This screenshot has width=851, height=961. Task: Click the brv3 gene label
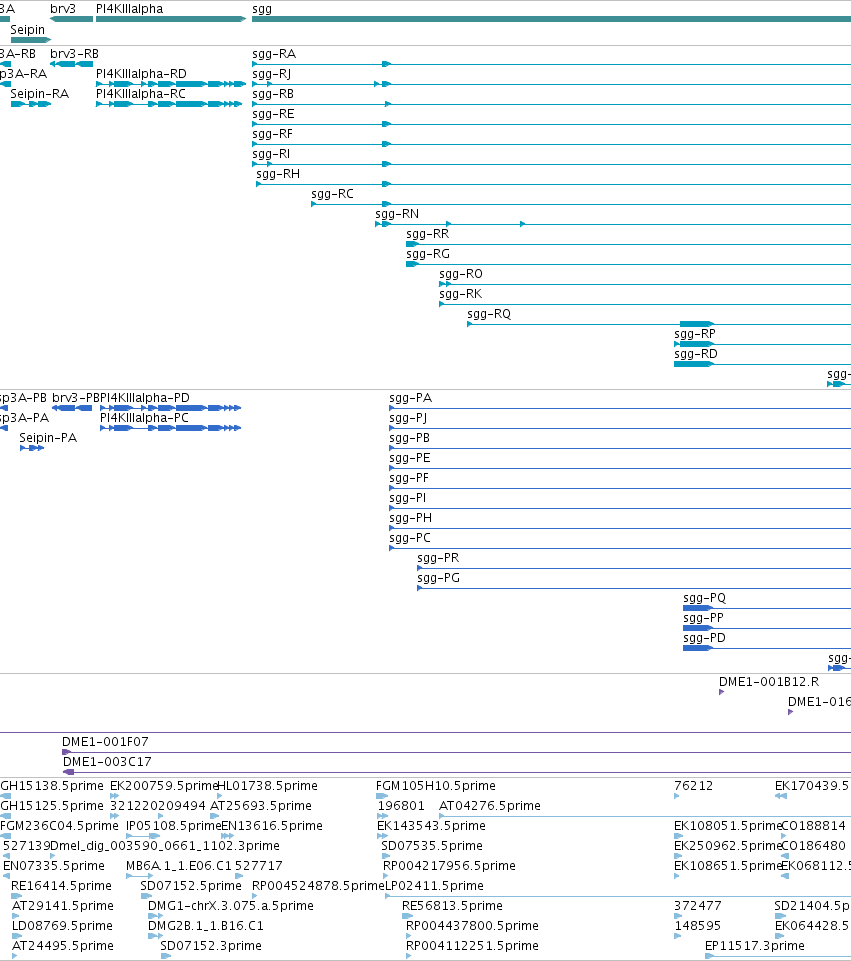[62, 9]
